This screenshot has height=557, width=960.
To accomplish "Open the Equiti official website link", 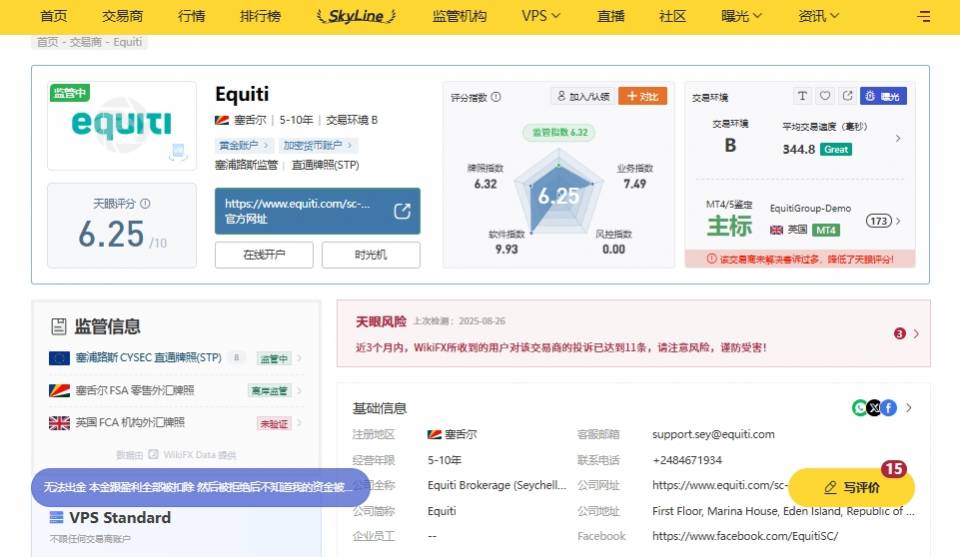I will tap(317, 211).
